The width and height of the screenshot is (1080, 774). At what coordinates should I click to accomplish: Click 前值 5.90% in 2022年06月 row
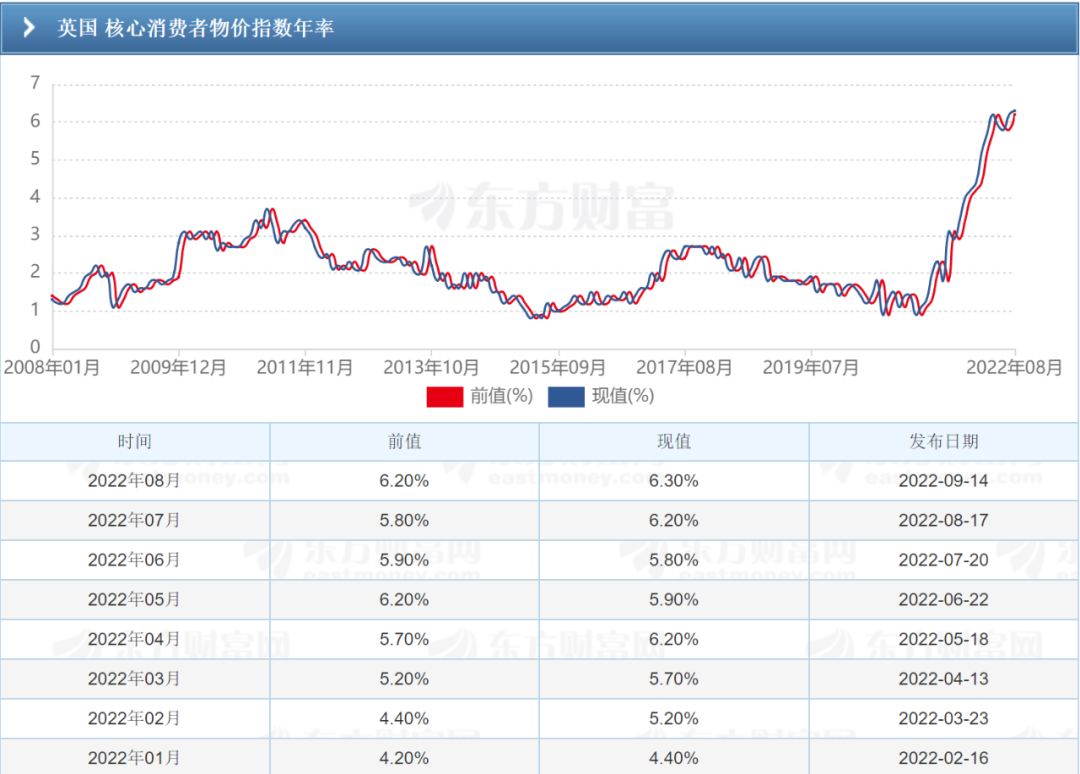404,561
